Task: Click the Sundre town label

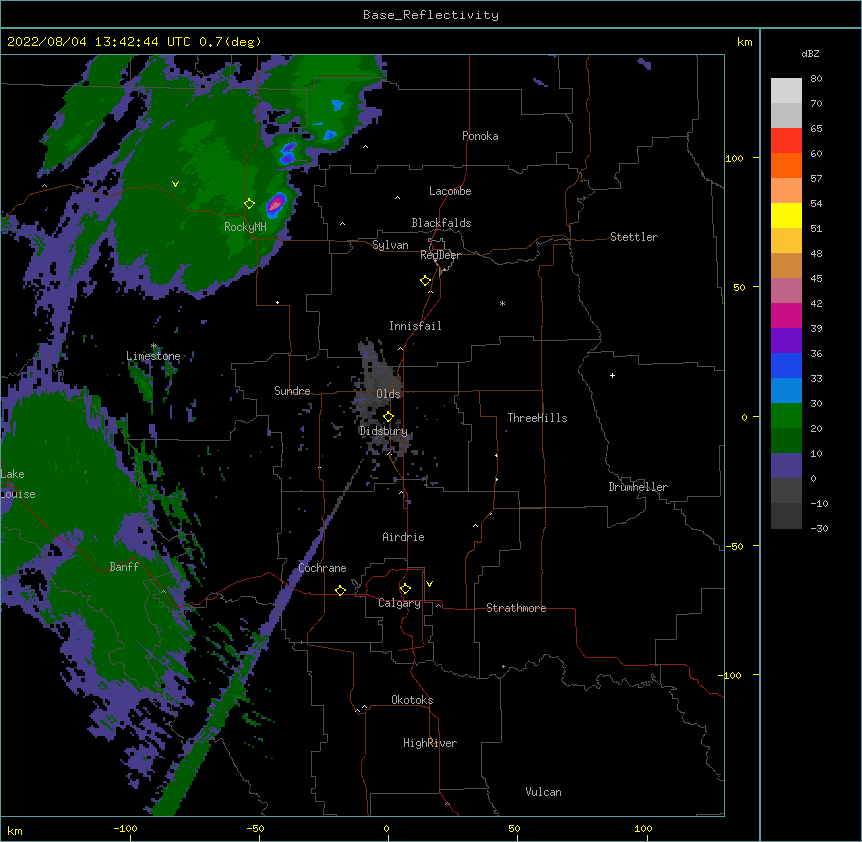Action: 292,391
